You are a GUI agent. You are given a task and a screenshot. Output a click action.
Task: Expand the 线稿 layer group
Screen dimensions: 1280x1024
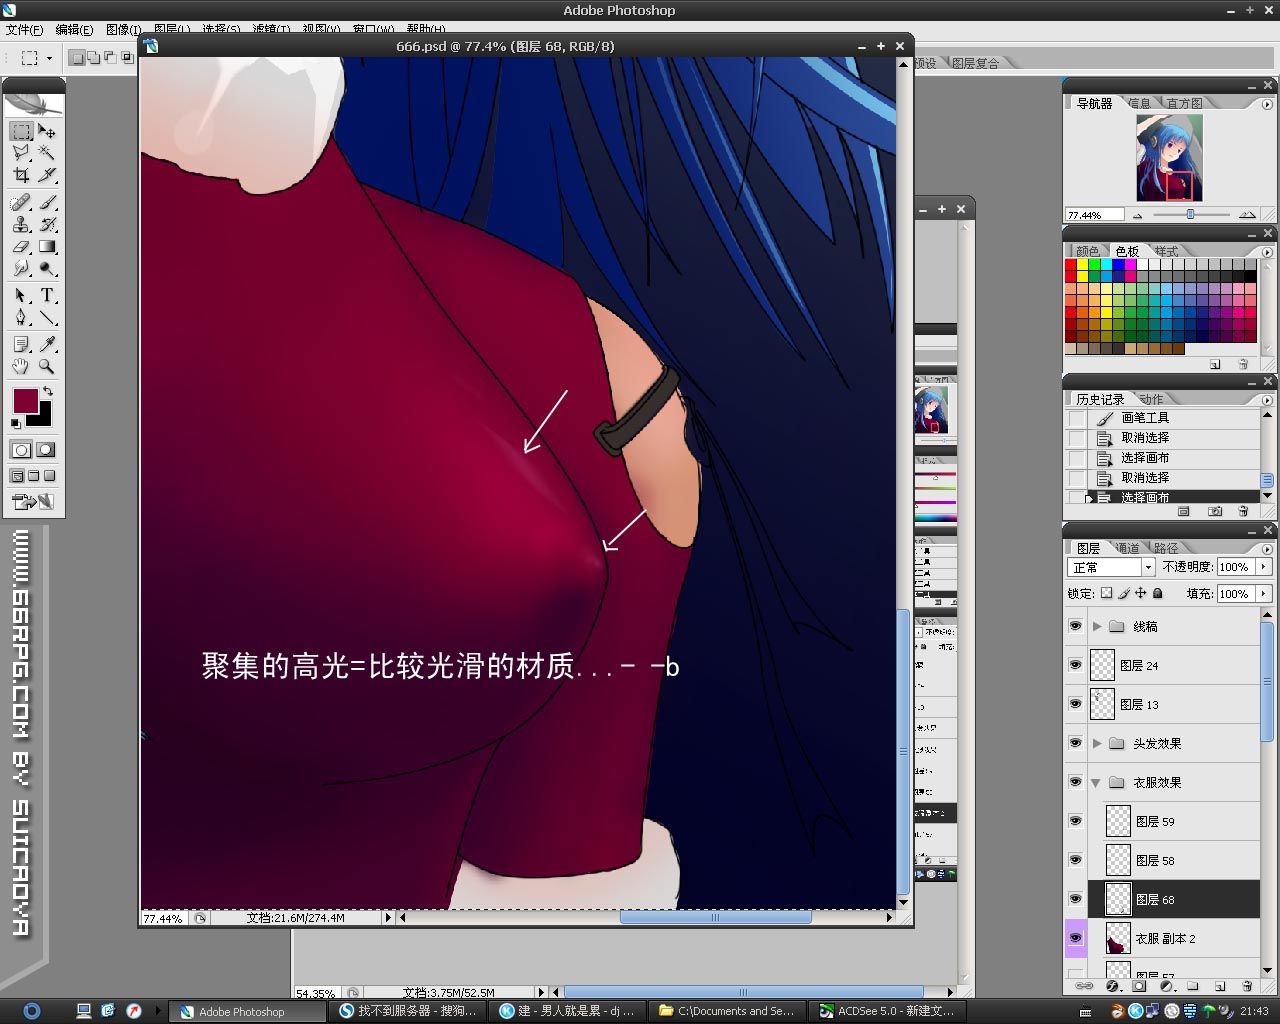[1097, 626]
